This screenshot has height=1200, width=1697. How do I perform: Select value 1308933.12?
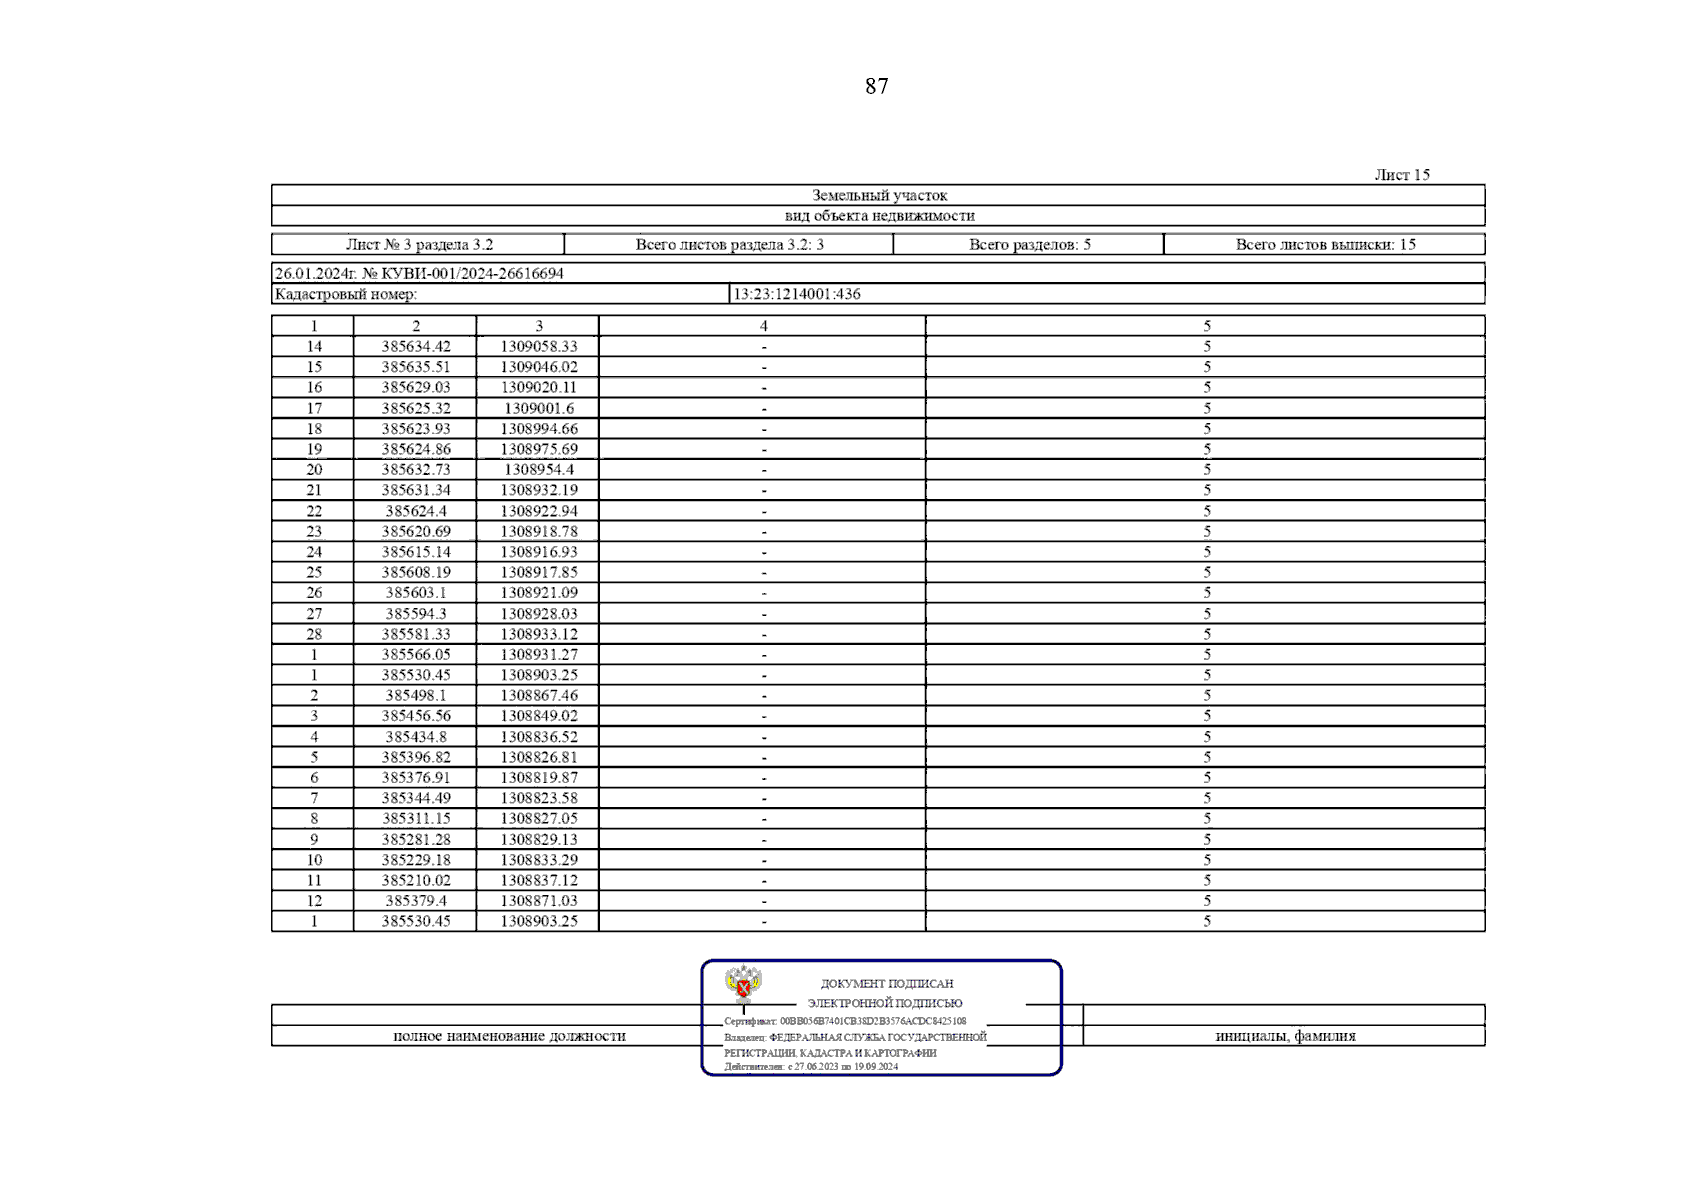coord(539,634)
